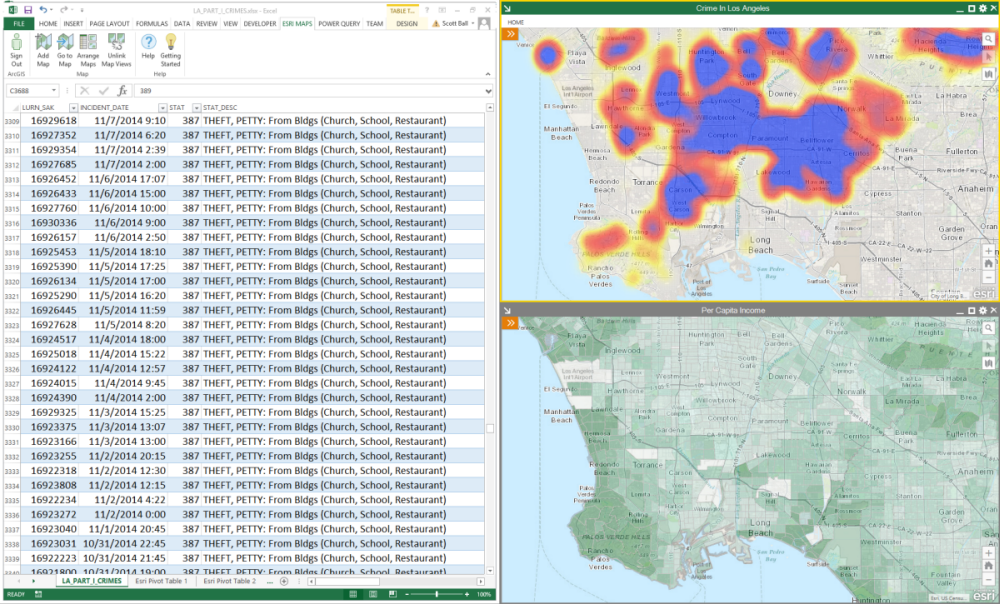Click Unlink Map Views icon
Screen dimensions: 1000x604
pos(116,50)
